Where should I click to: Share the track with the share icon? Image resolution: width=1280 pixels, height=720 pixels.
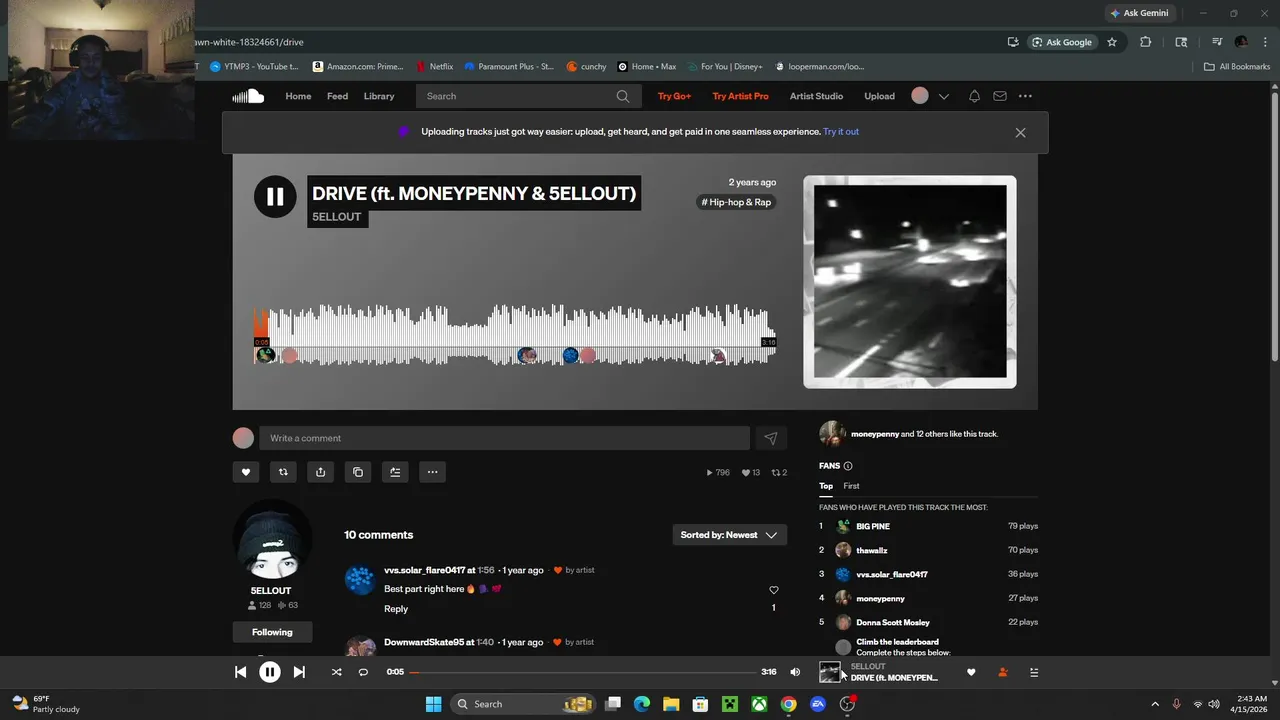pos(320,472)
